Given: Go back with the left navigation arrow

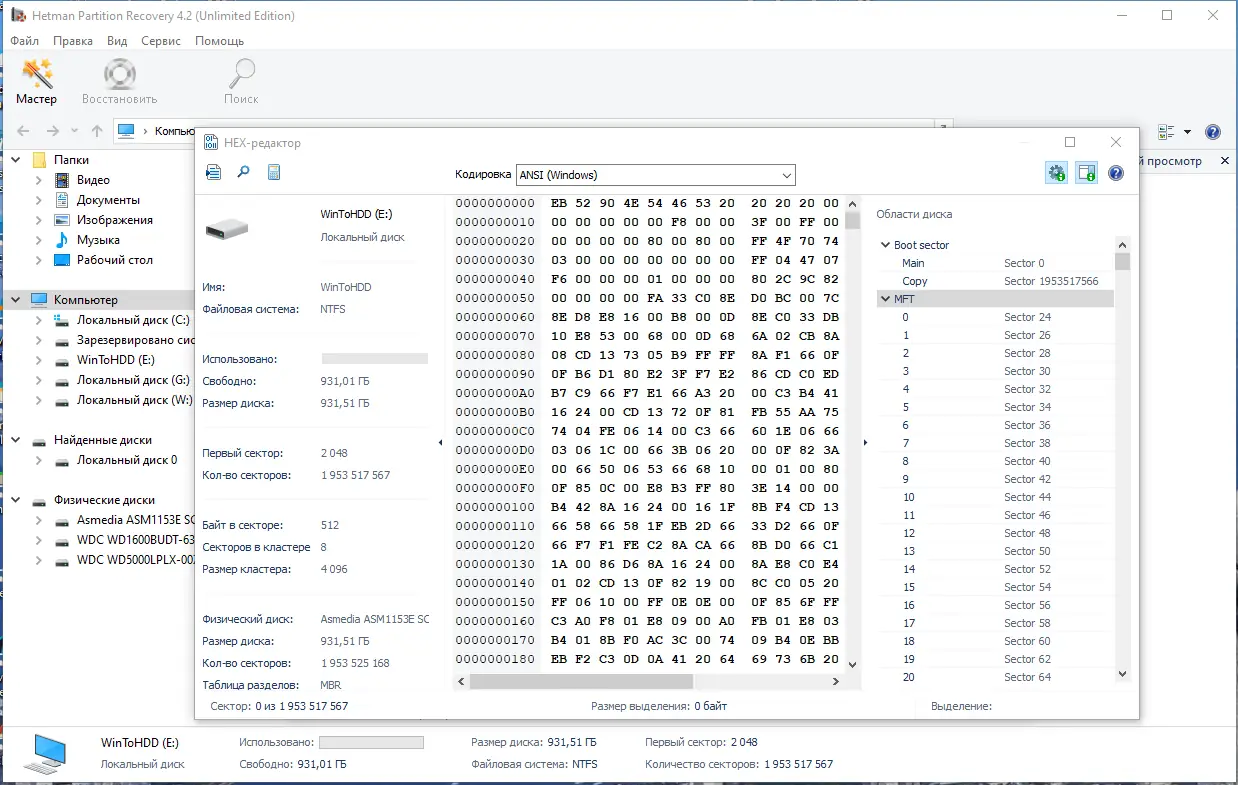Looking at the screenshot, I should [x=23, y=131].
